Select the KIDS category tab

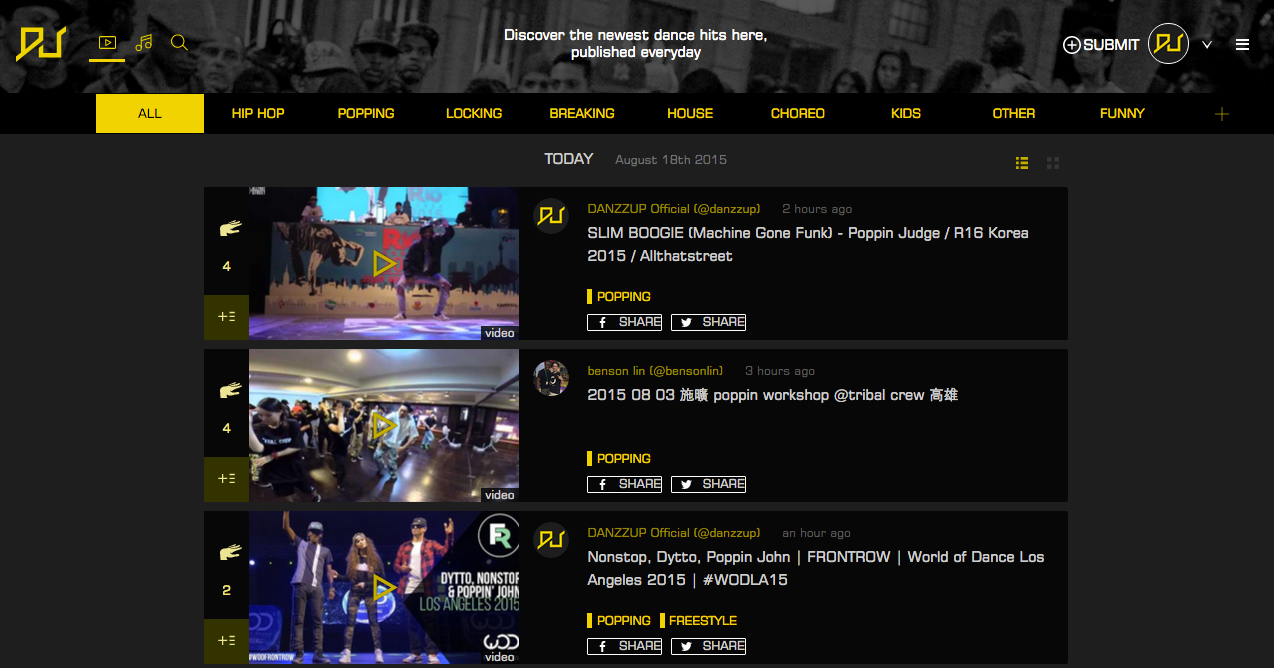906,113
